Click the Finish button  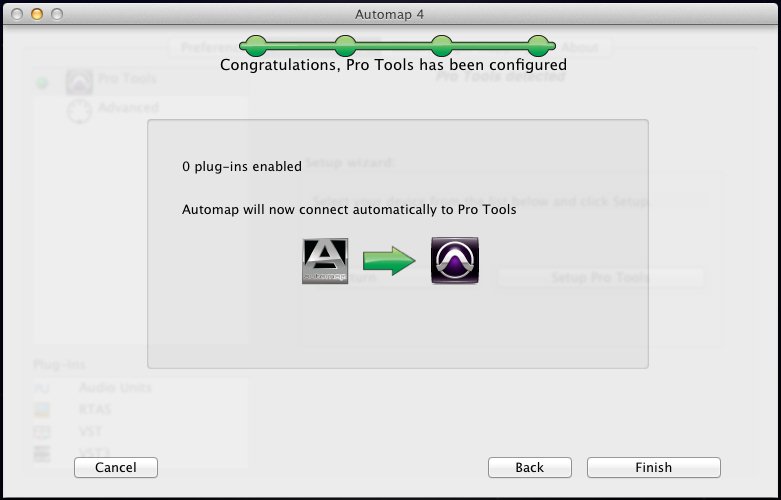click(653, 467)
